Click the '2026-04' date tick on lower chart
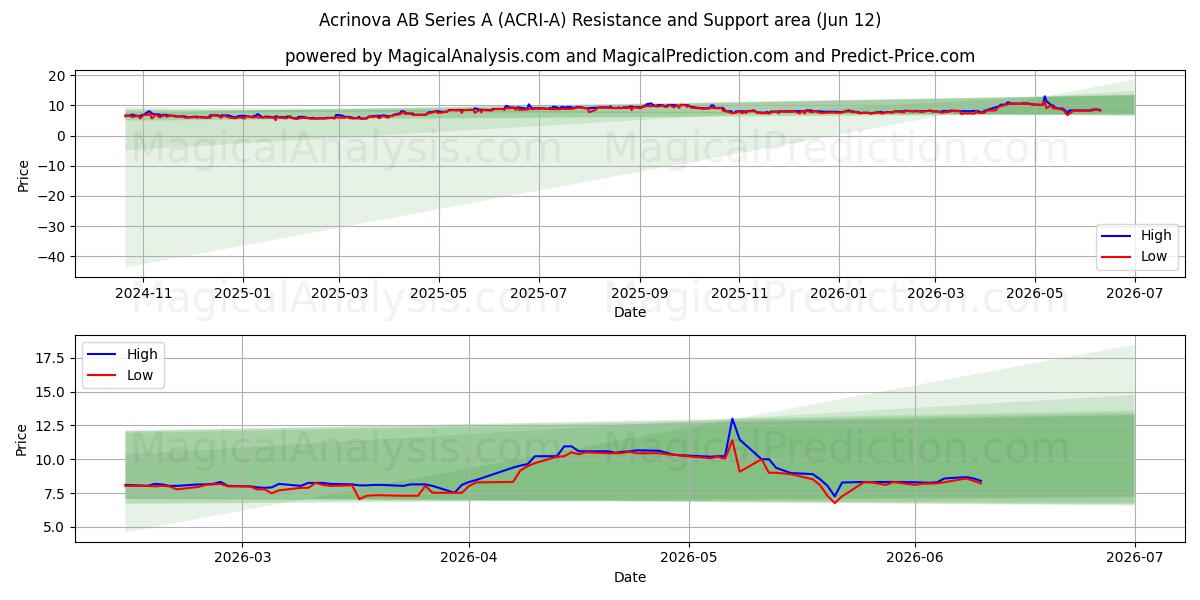 point(469,558)
